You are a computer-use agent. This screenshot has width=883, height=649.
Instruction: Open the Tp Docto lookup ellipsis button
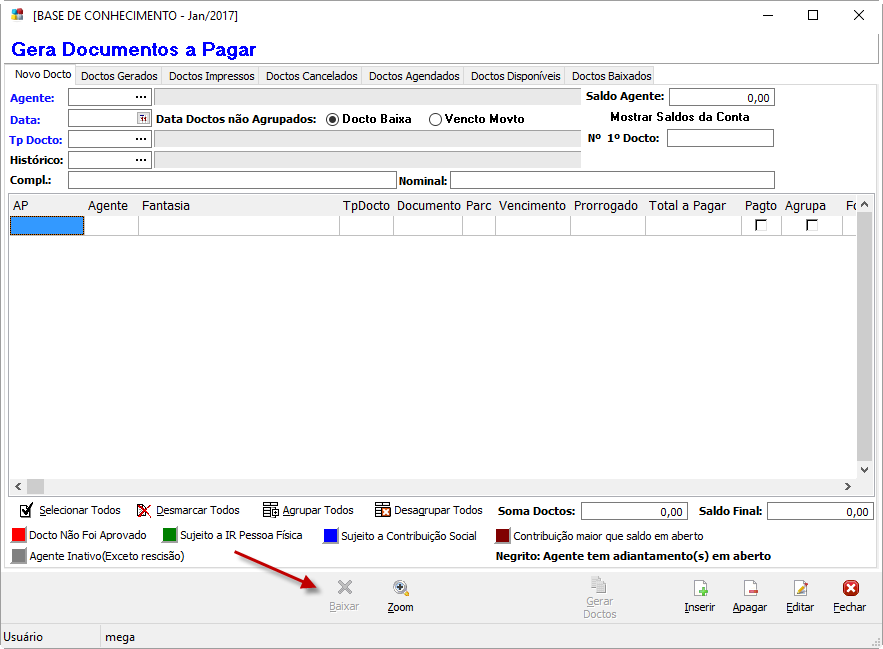140,139
